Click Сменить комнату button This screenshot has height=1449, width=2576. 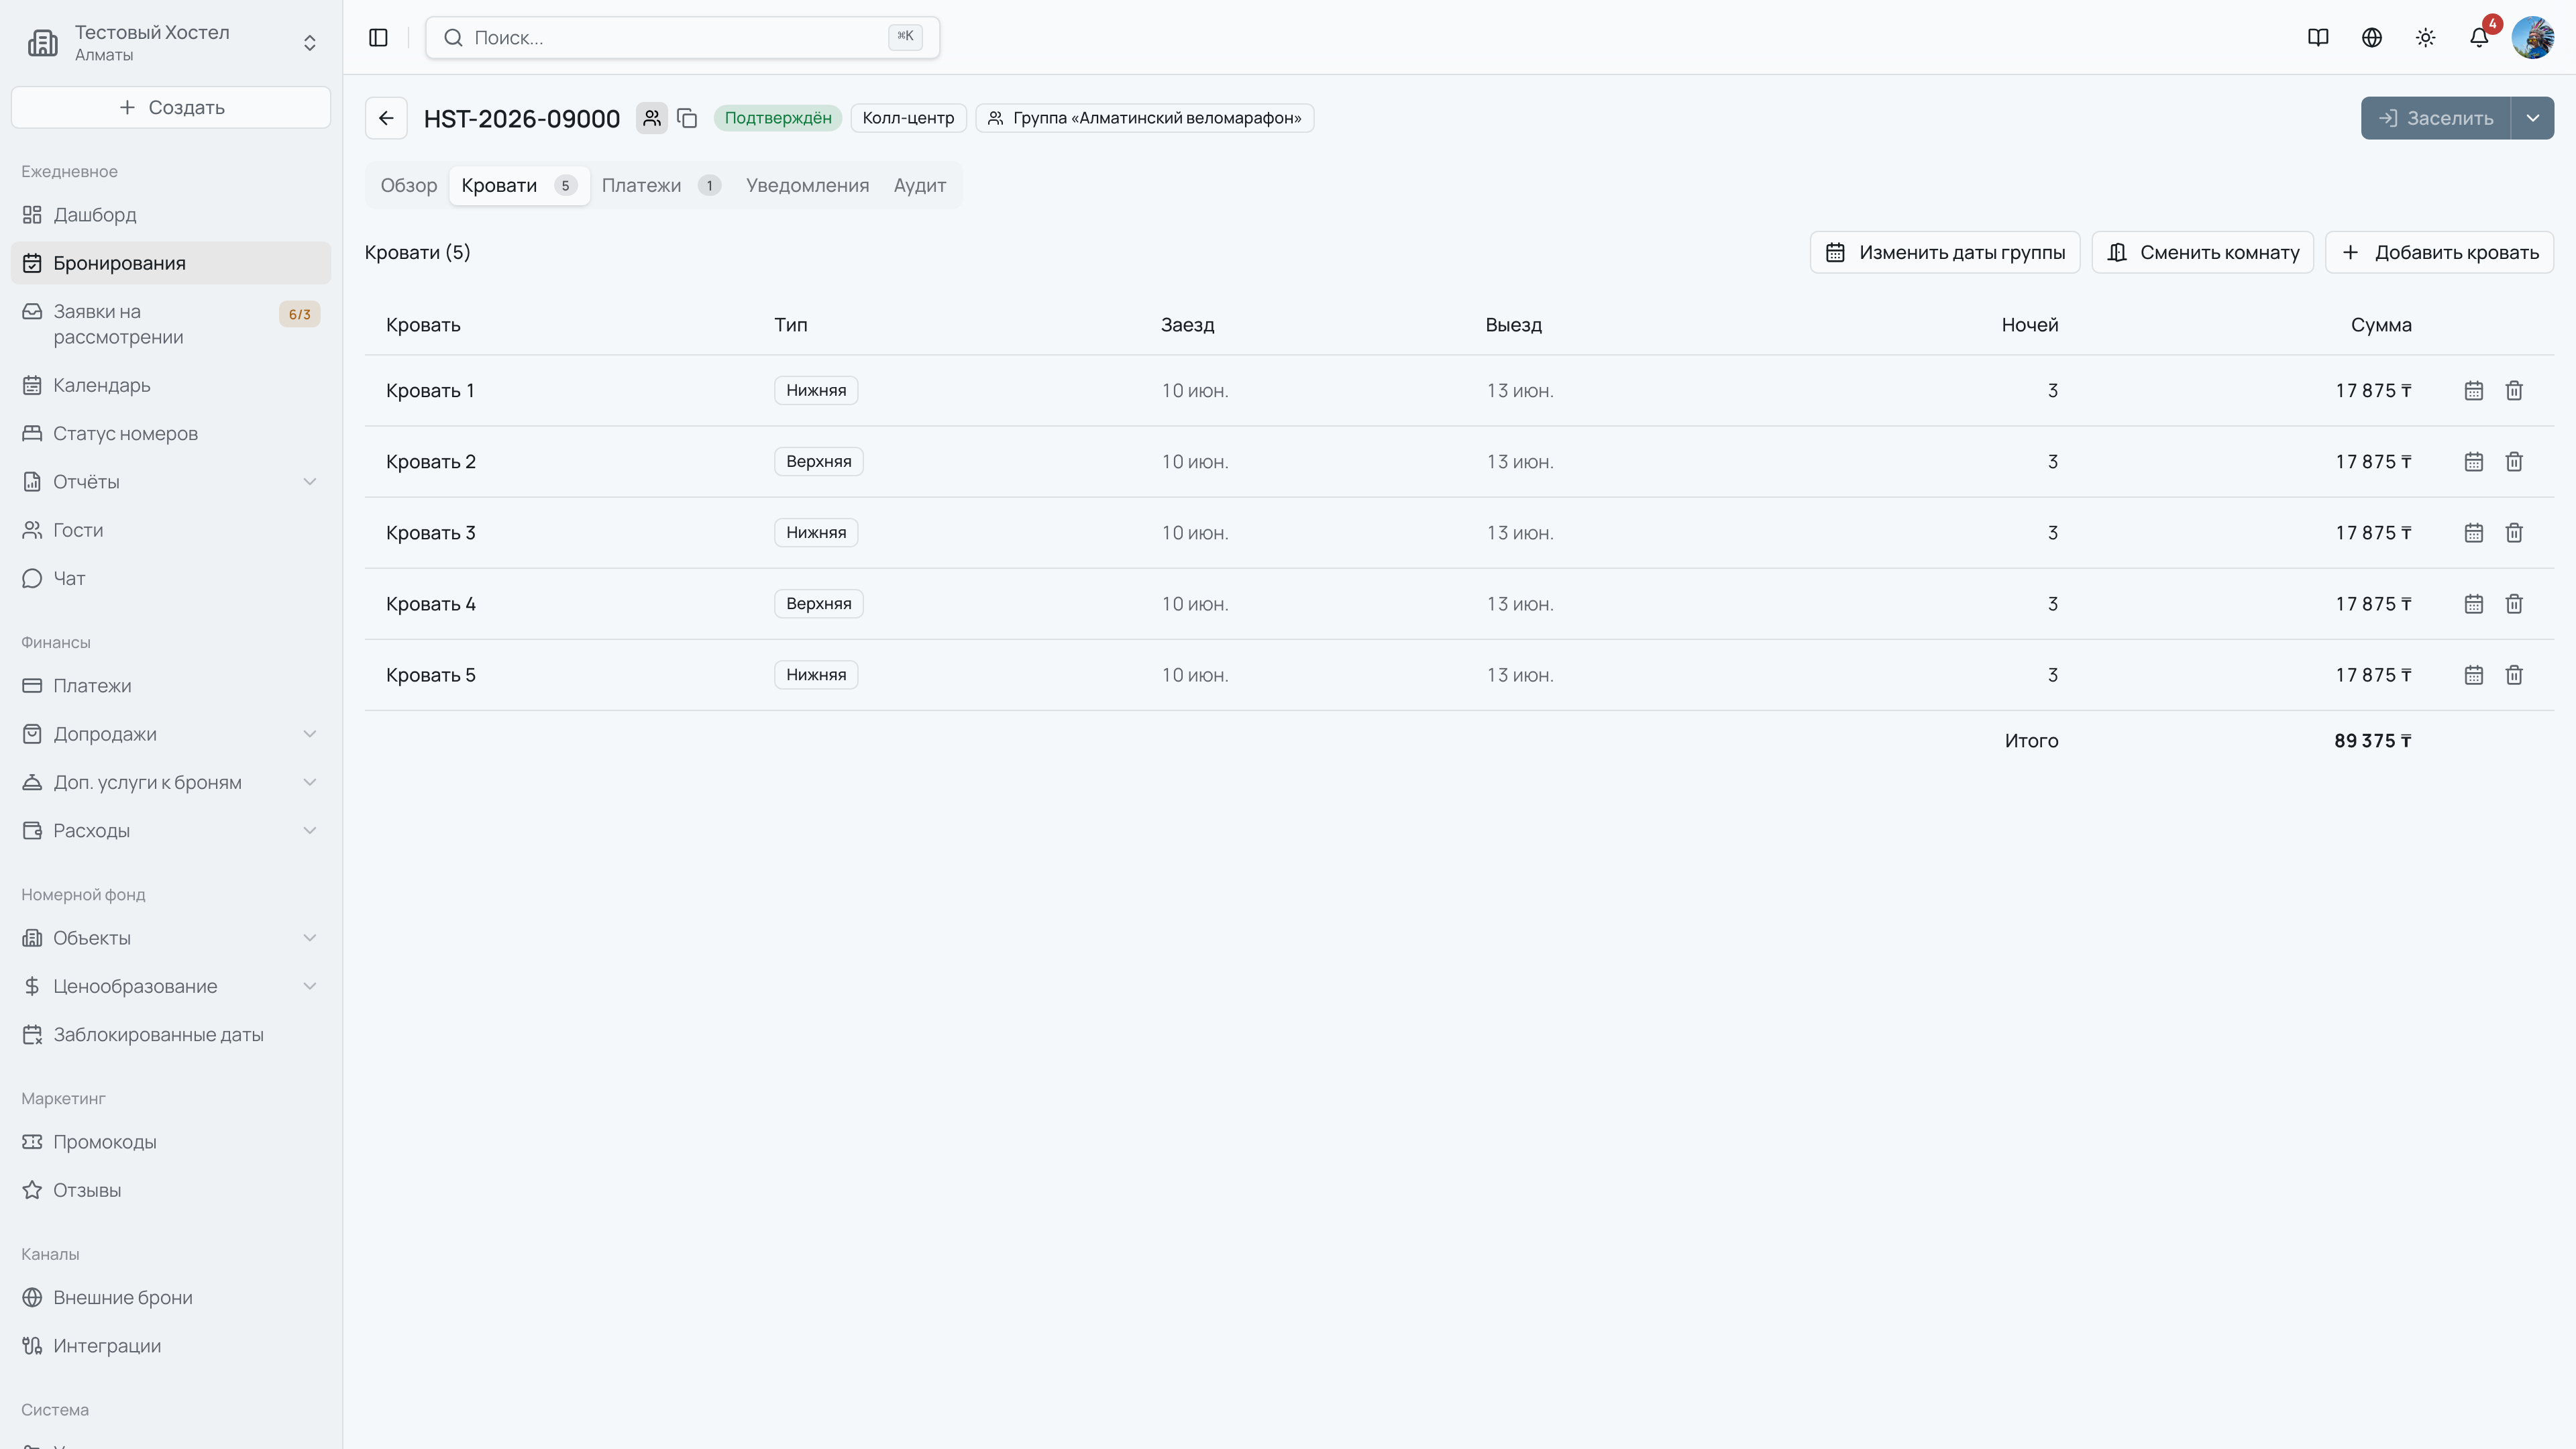pyautogui.click(x=2203, y=252)
